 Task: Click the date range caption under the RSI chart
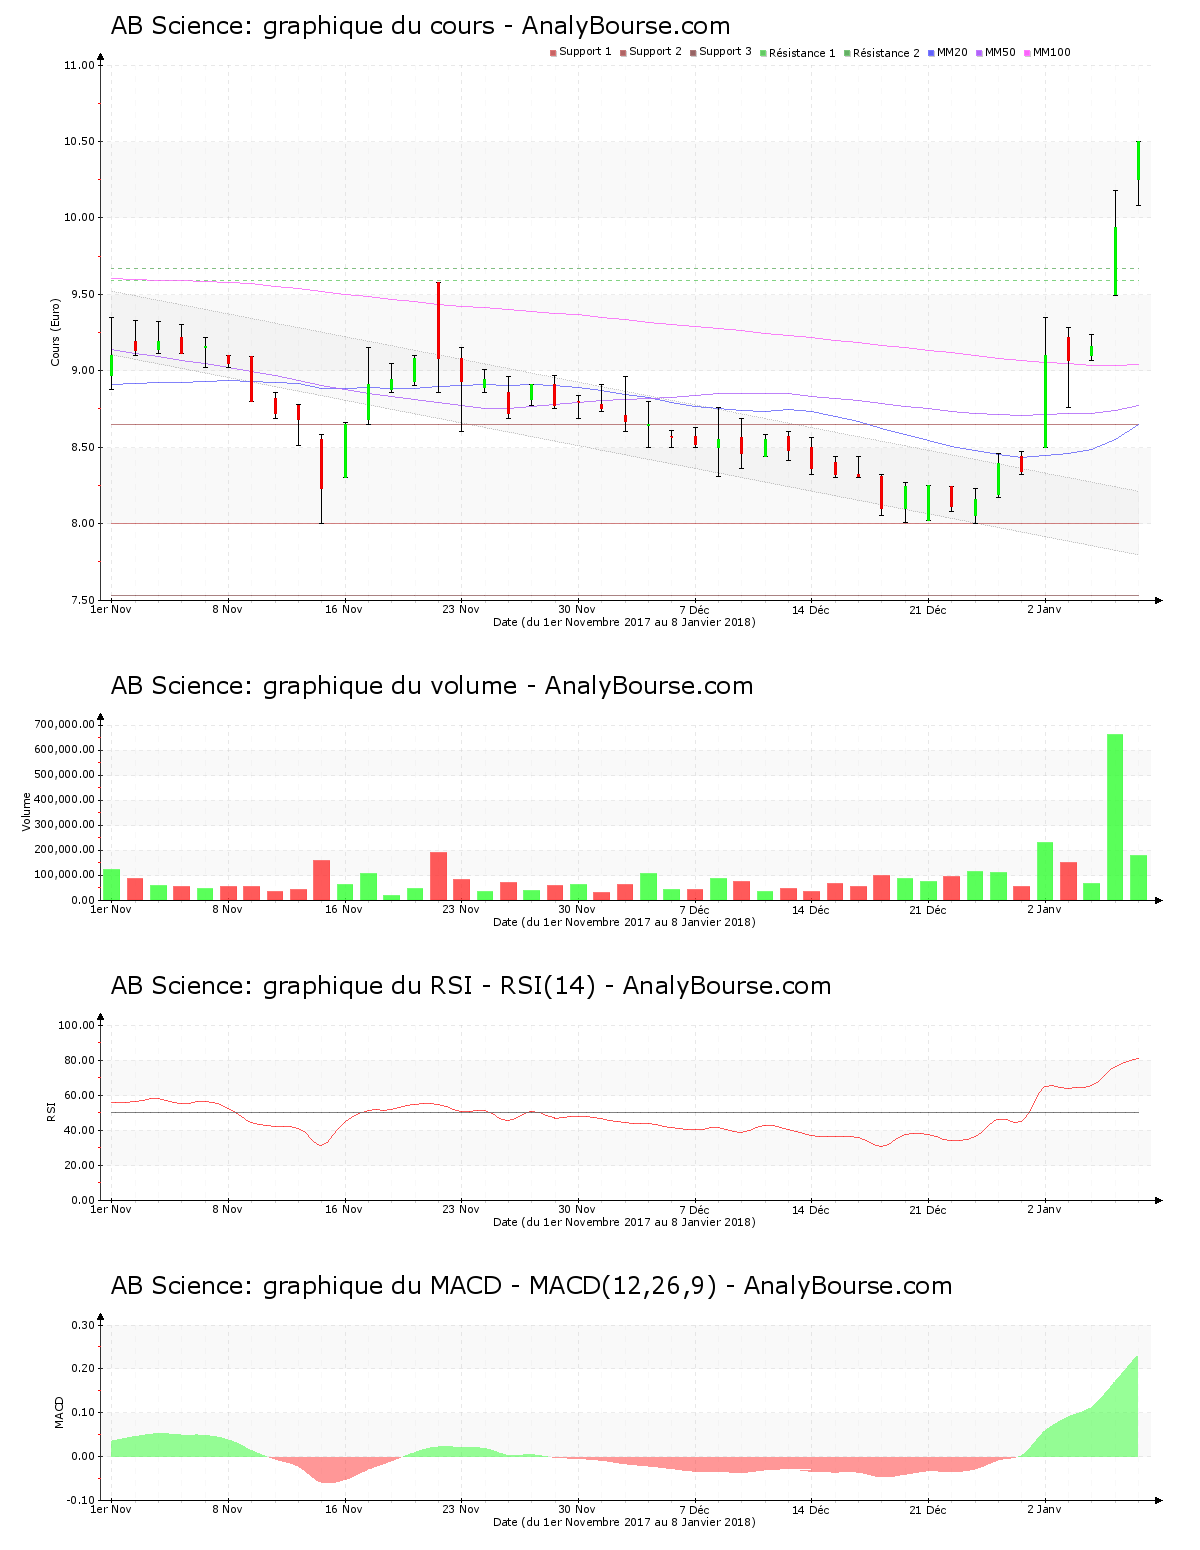click(x=624, y=1222)
